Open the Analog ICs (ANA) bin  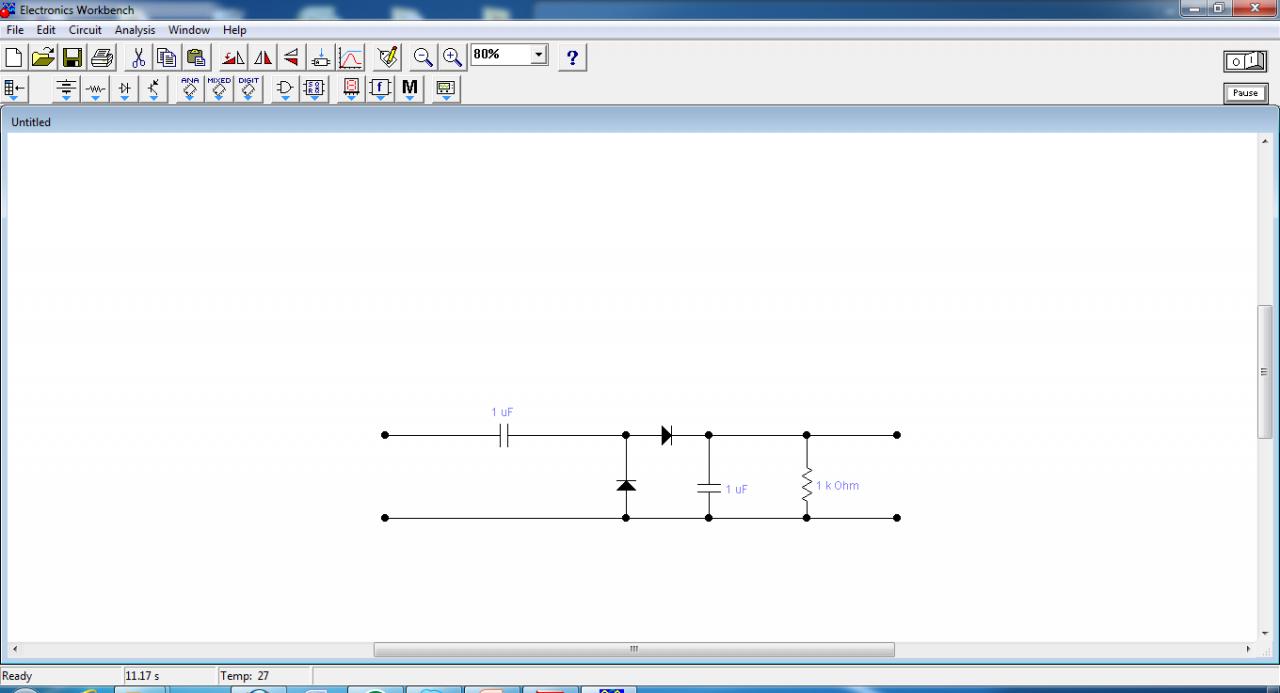point(190,90)
